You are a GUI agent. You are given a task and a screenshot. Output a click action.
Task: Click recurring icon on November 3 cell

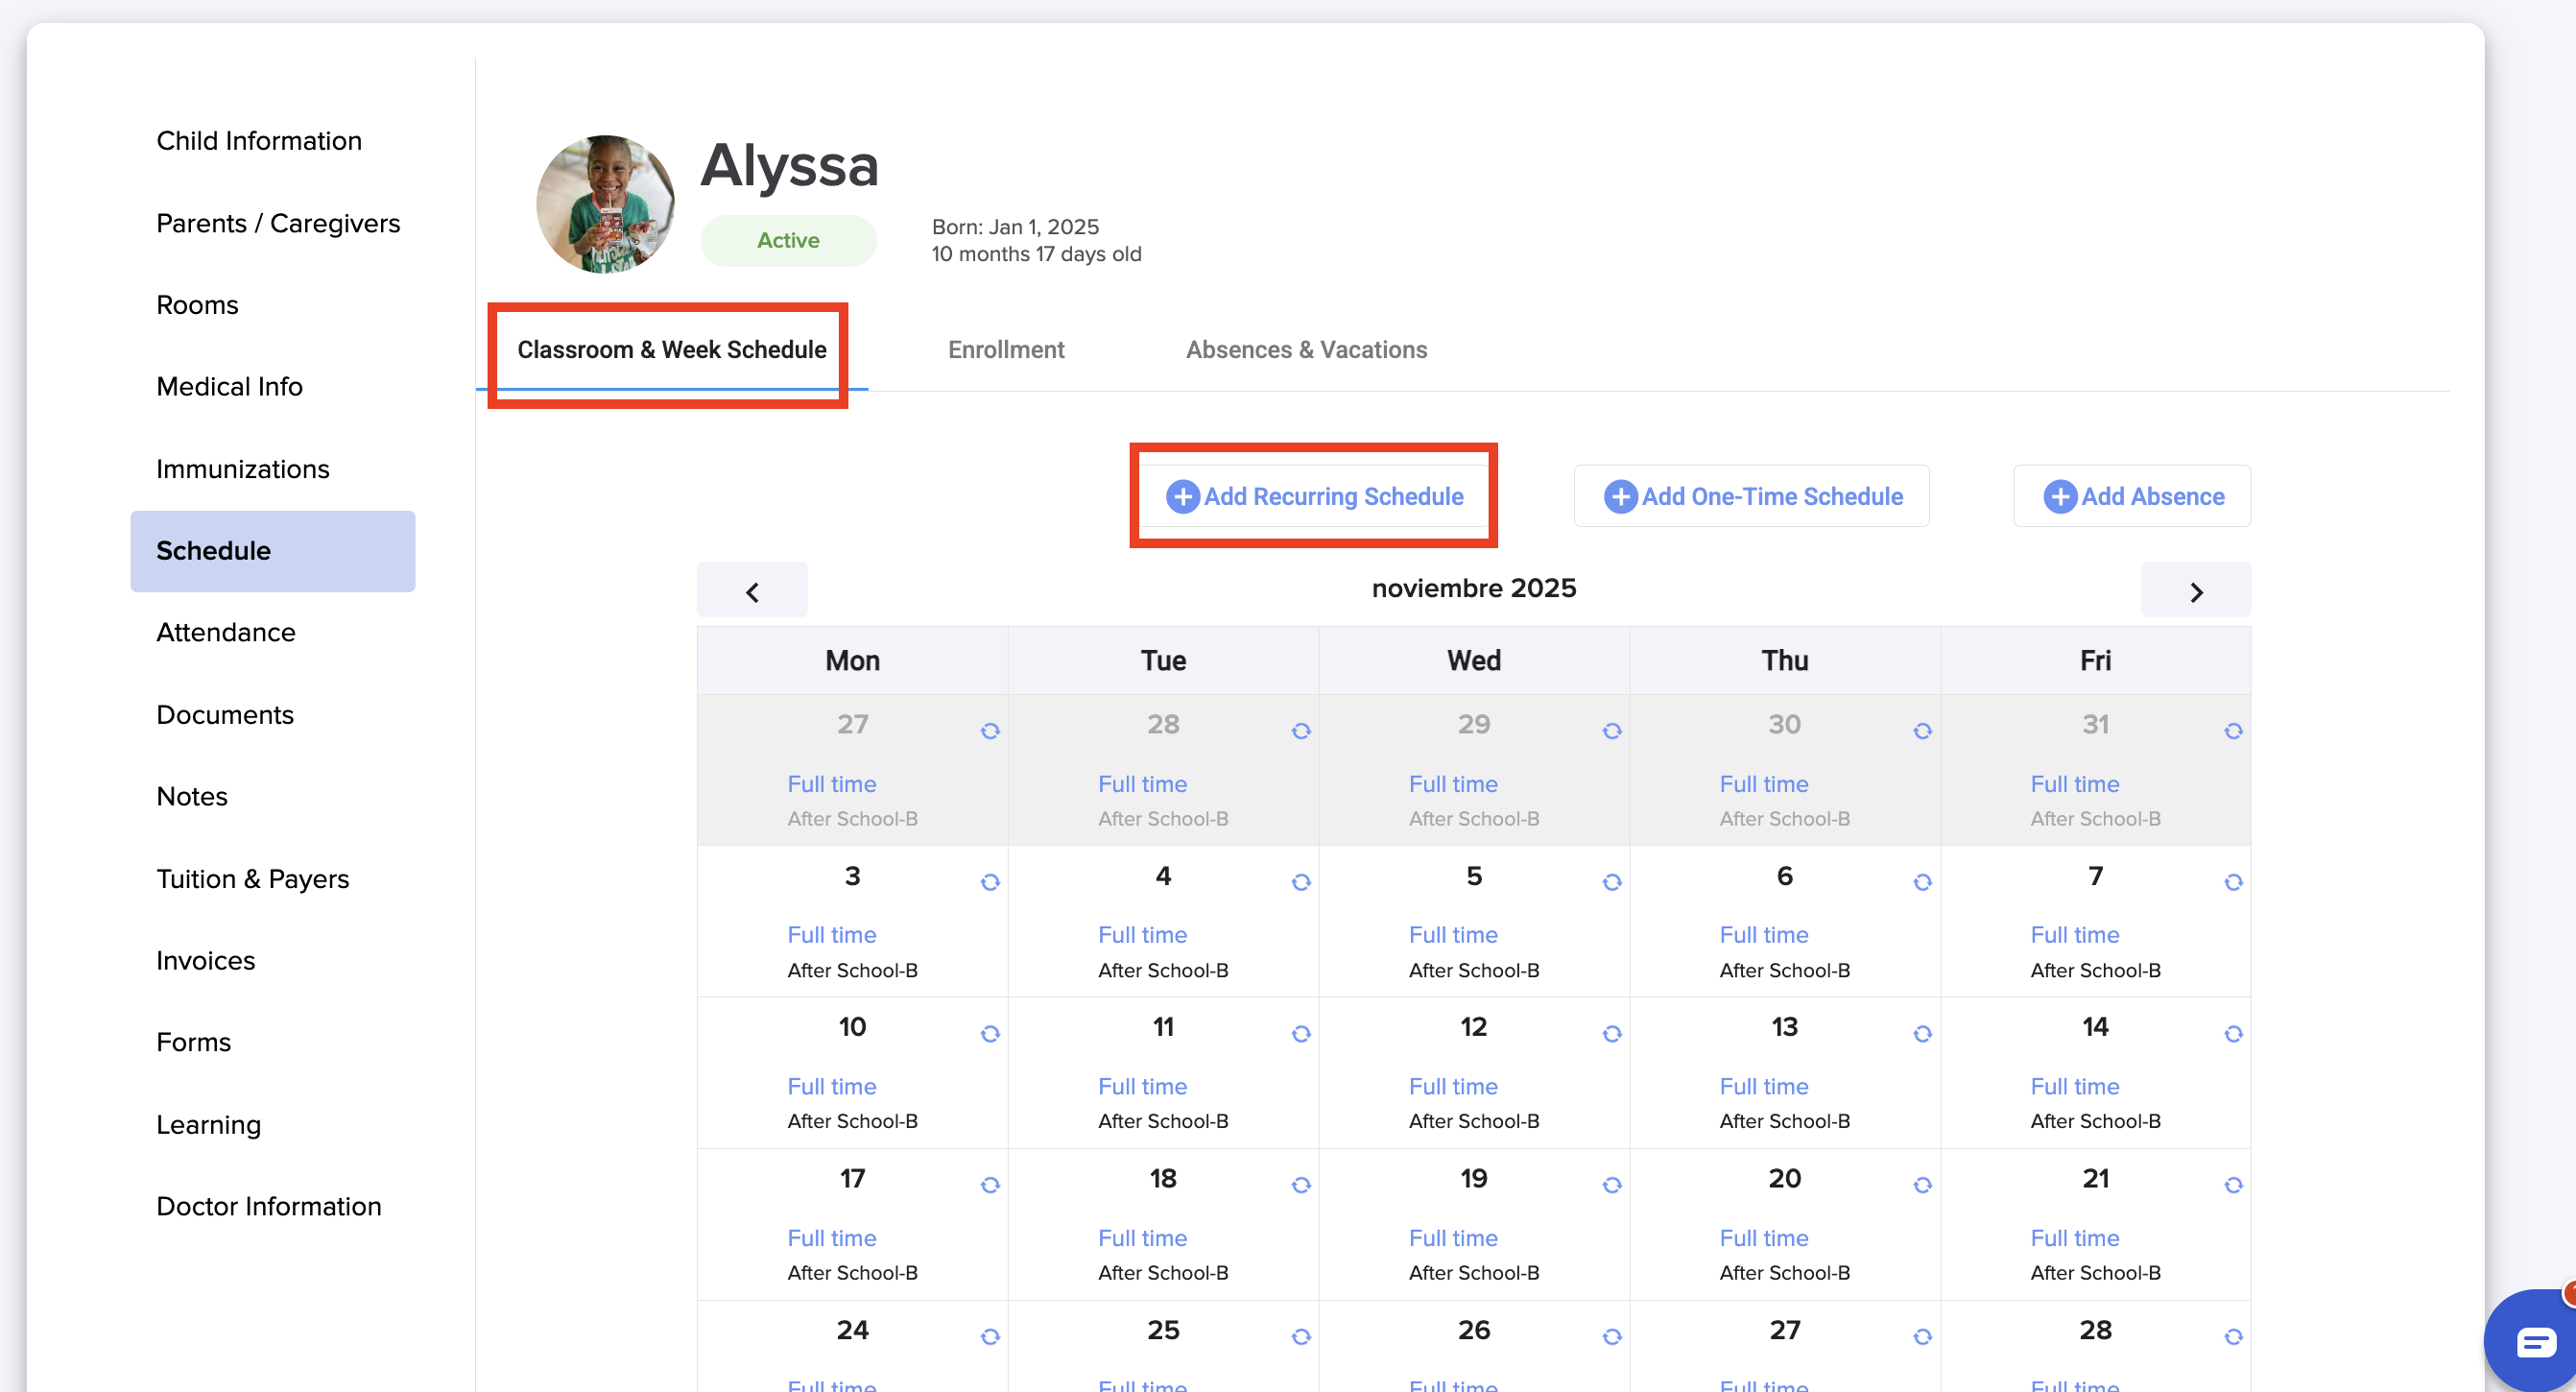pos(990,882)
